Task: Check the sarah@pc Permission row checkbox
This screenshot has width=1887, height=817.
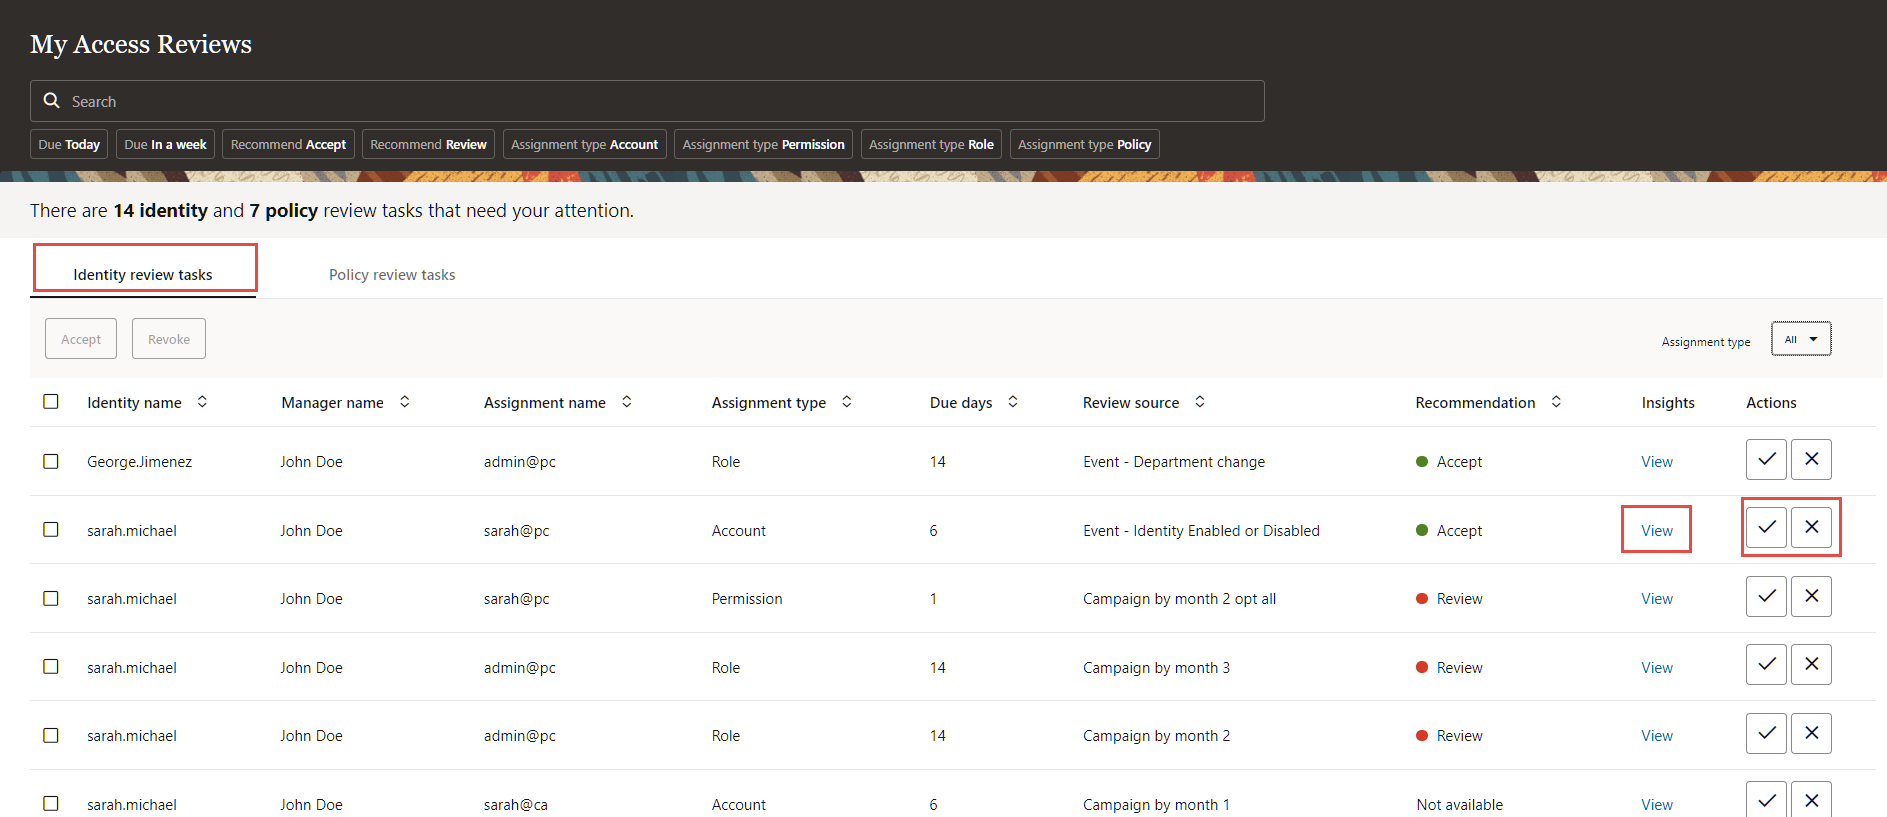Action: pos(51,598)
